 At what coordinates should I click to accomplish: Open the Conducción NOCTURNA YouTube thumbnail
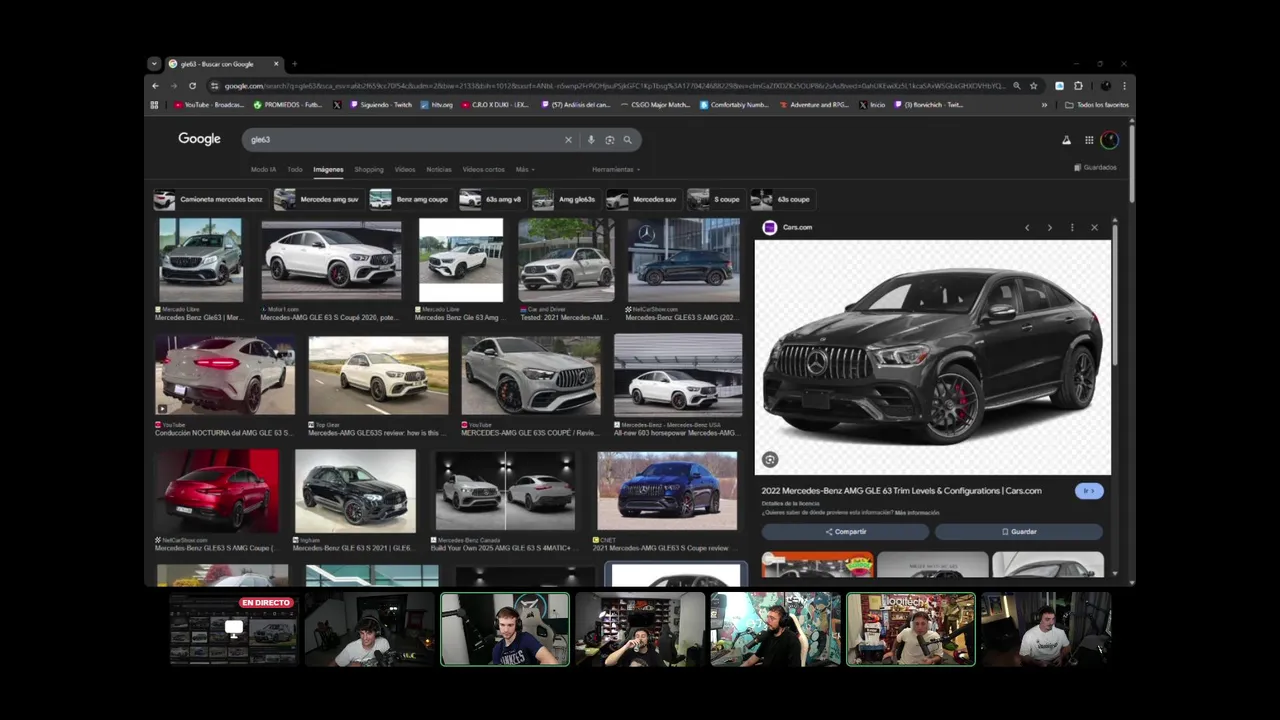225,375
